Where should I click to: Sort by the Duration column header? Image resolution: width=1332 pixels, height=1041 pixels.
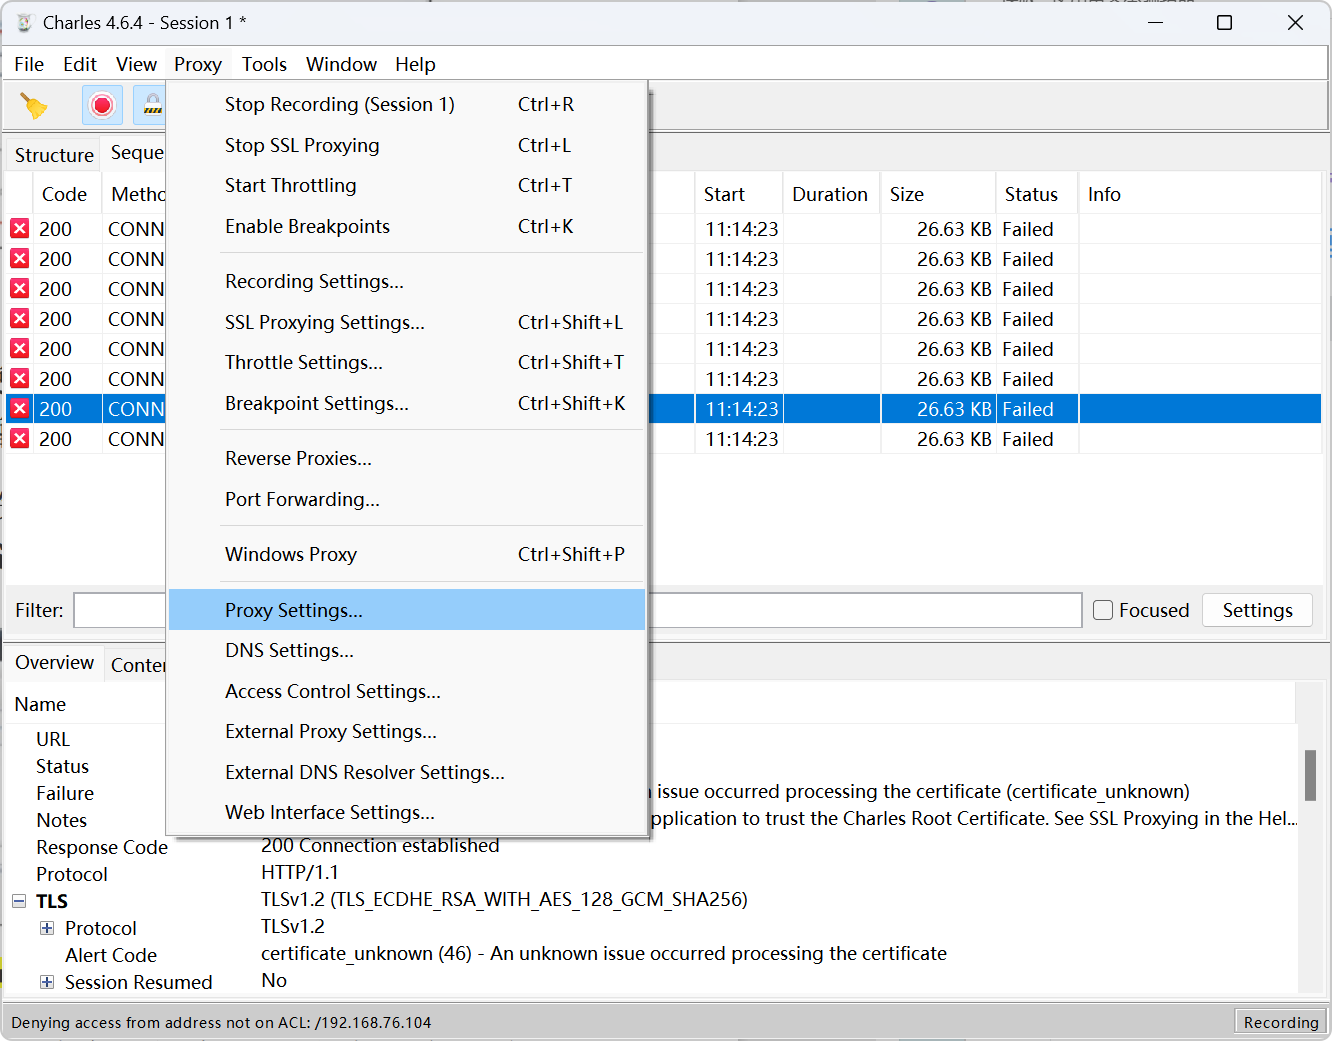(832, 194)
